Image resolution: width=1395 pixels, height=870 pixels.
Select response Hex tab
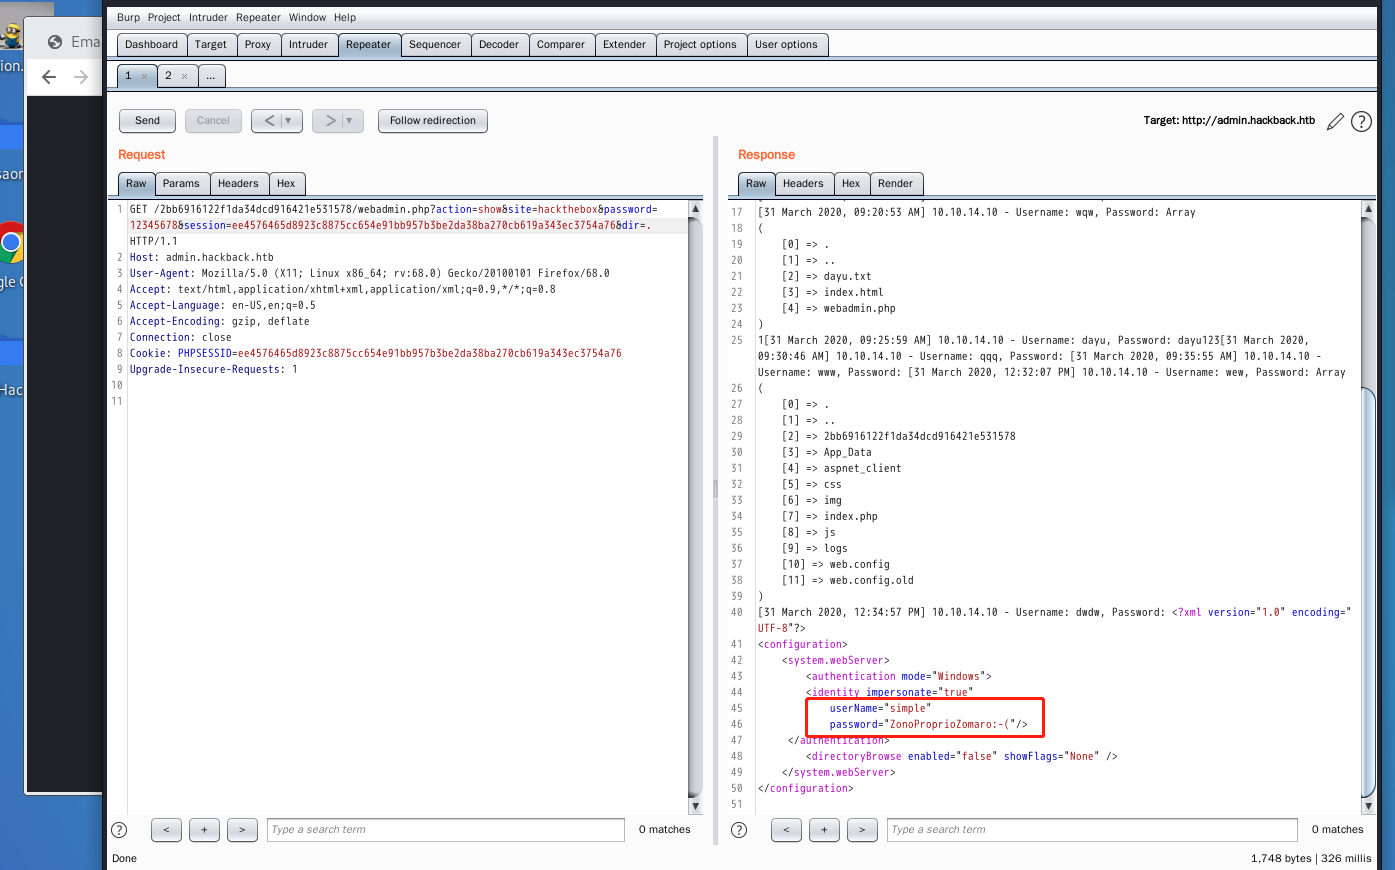click(x=851, y=183)
